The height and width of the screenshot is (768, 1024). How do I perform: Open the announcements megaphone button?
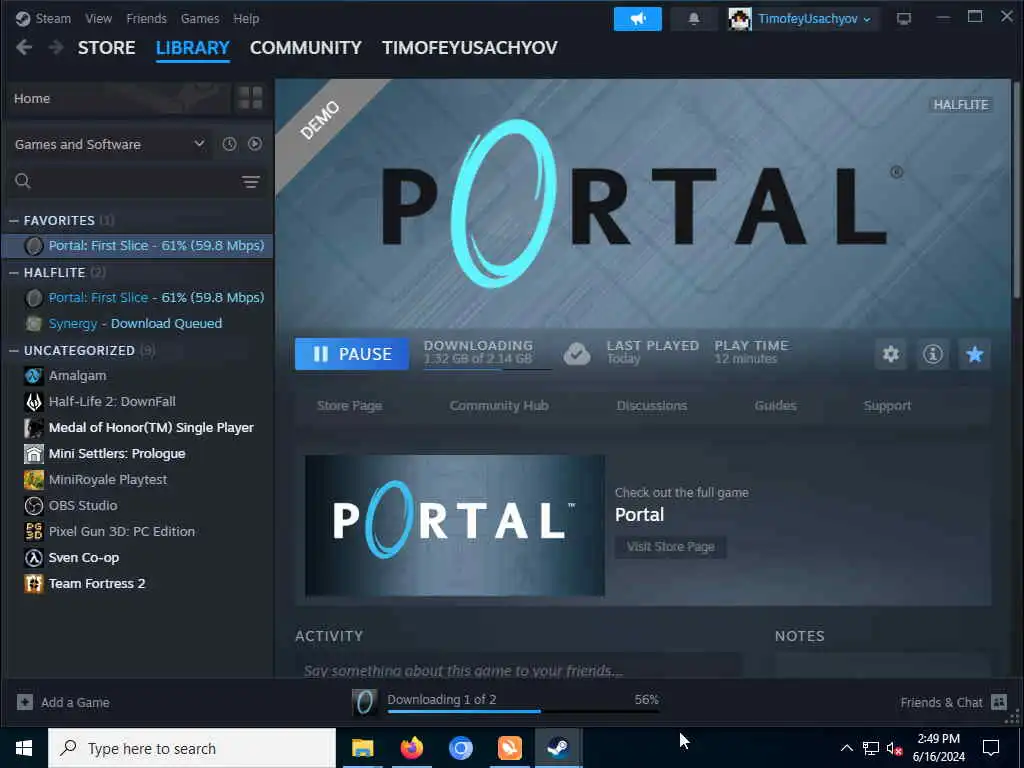pos(637,19)
